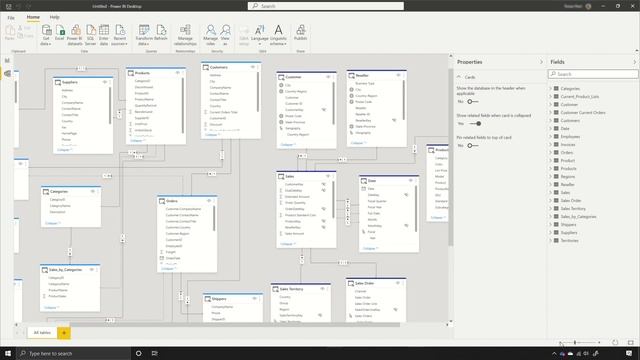Open Manage roles
Screen dimensions: 640x360
211,35
